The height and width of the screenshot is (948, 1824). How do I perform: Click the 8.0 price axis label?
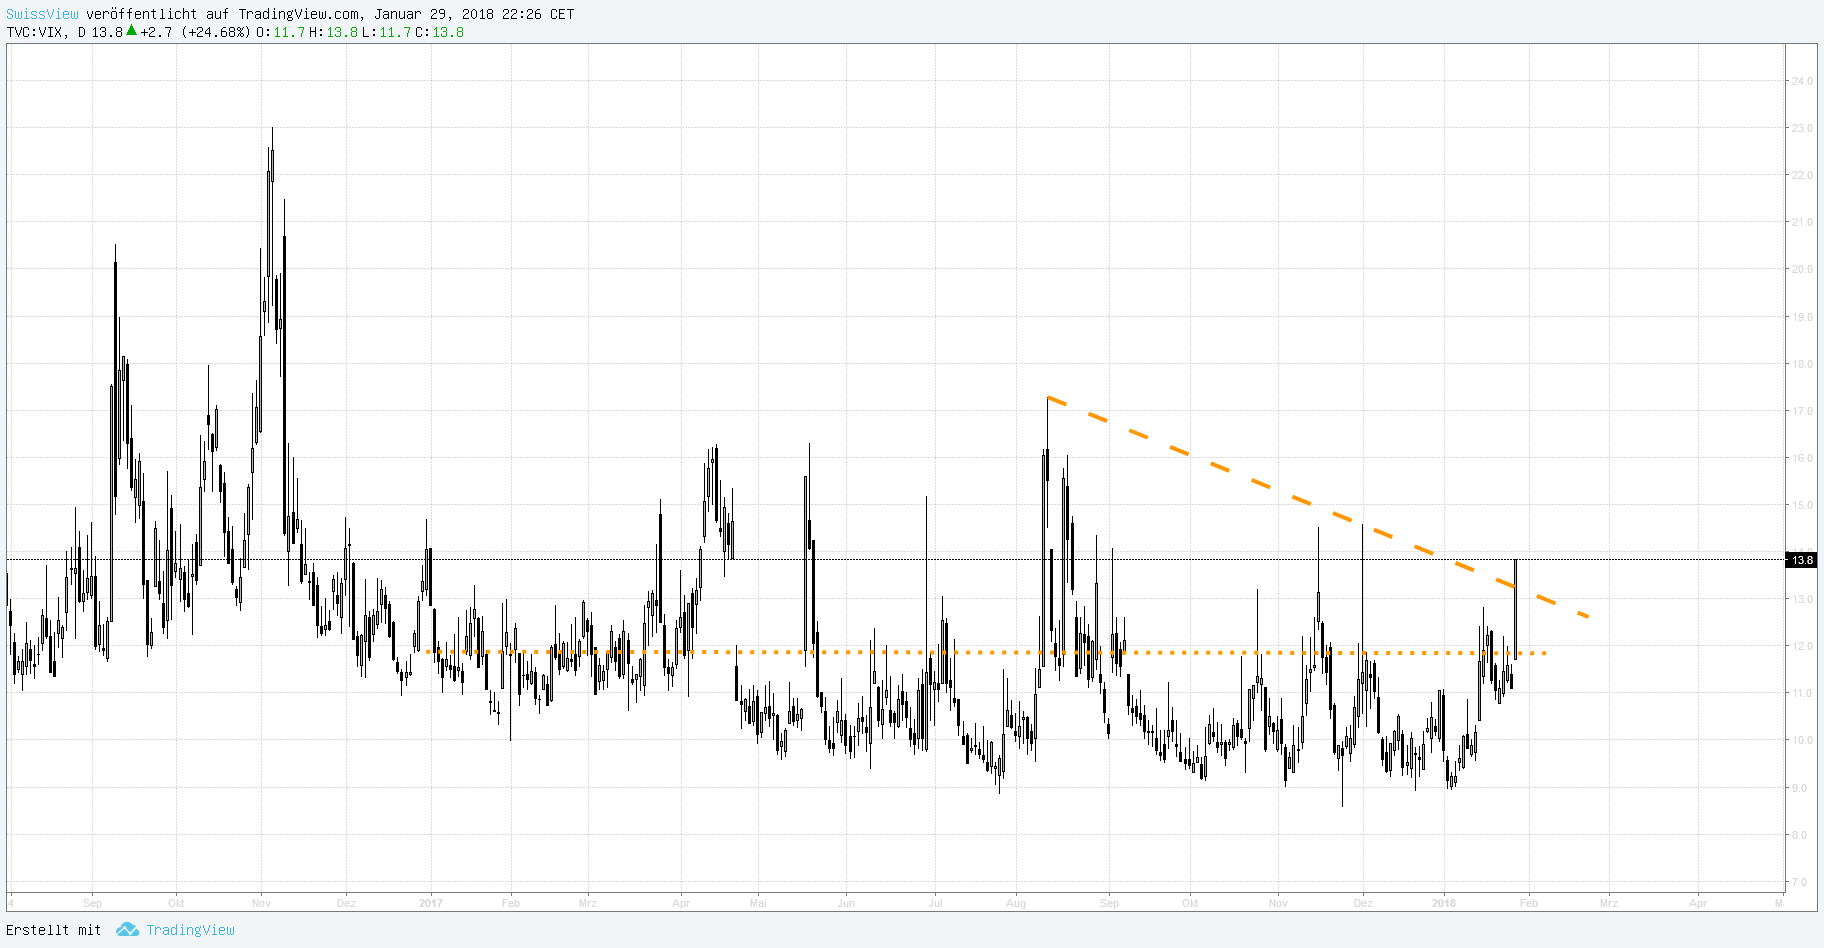pos(1800,835)
